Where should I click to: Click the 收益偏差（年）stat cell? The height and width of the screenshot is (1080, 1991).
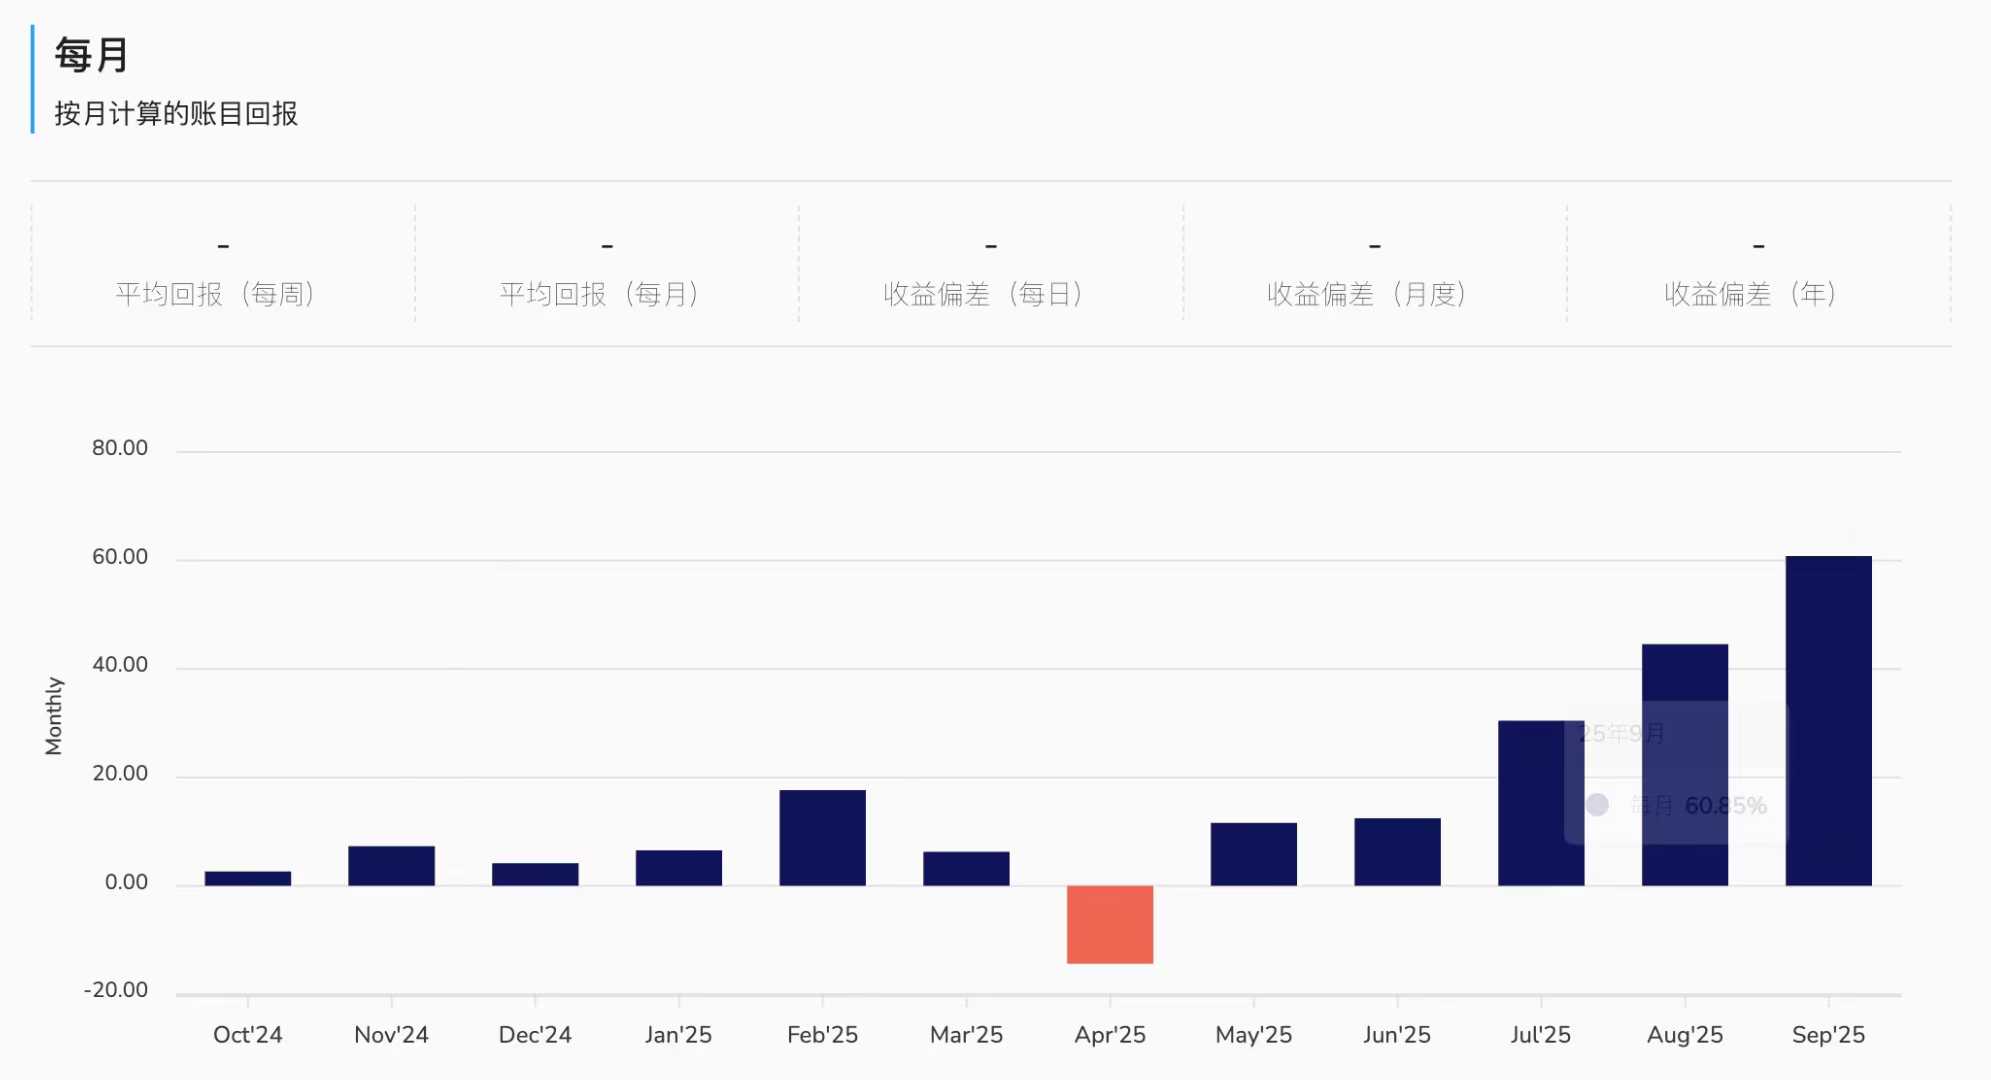(x=1757, y=267)
